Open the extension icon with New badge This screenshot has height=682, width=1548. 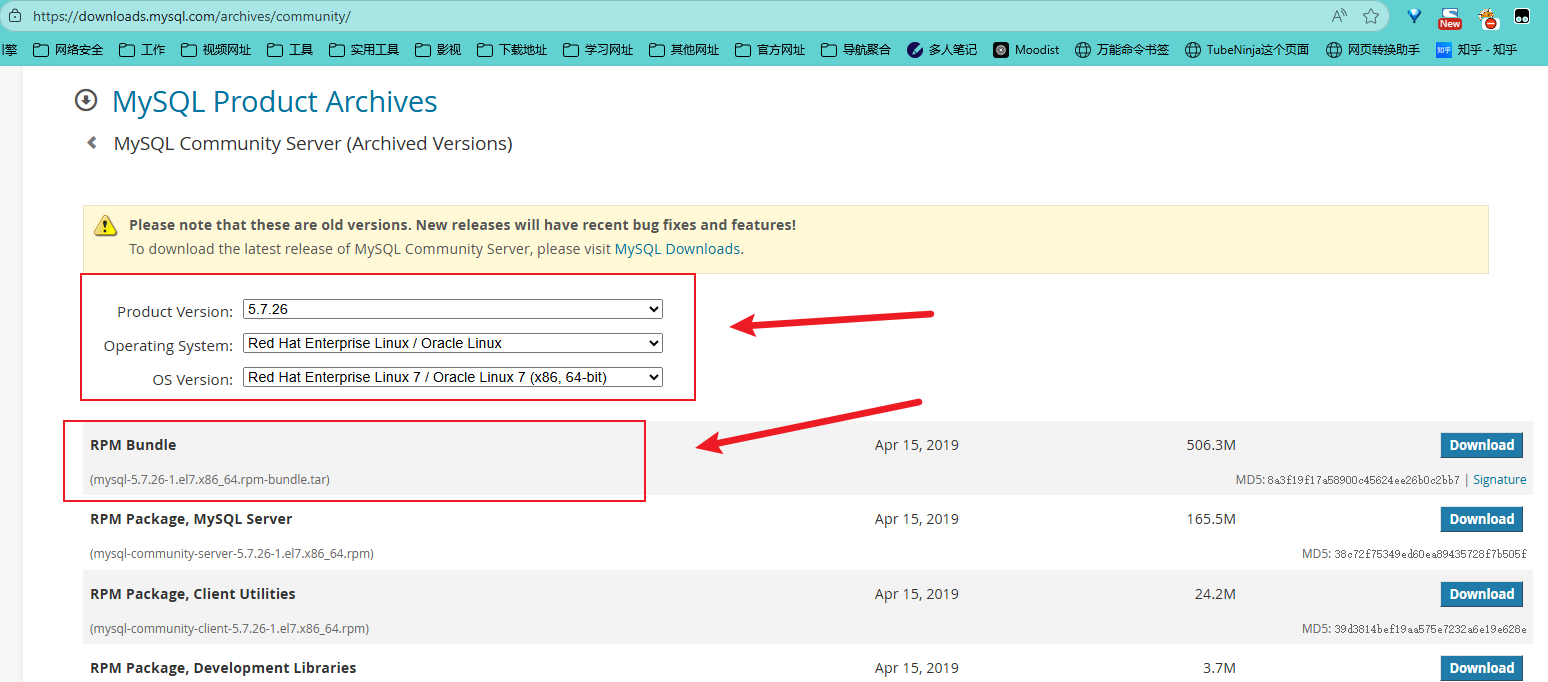(x=1449, y=17)
